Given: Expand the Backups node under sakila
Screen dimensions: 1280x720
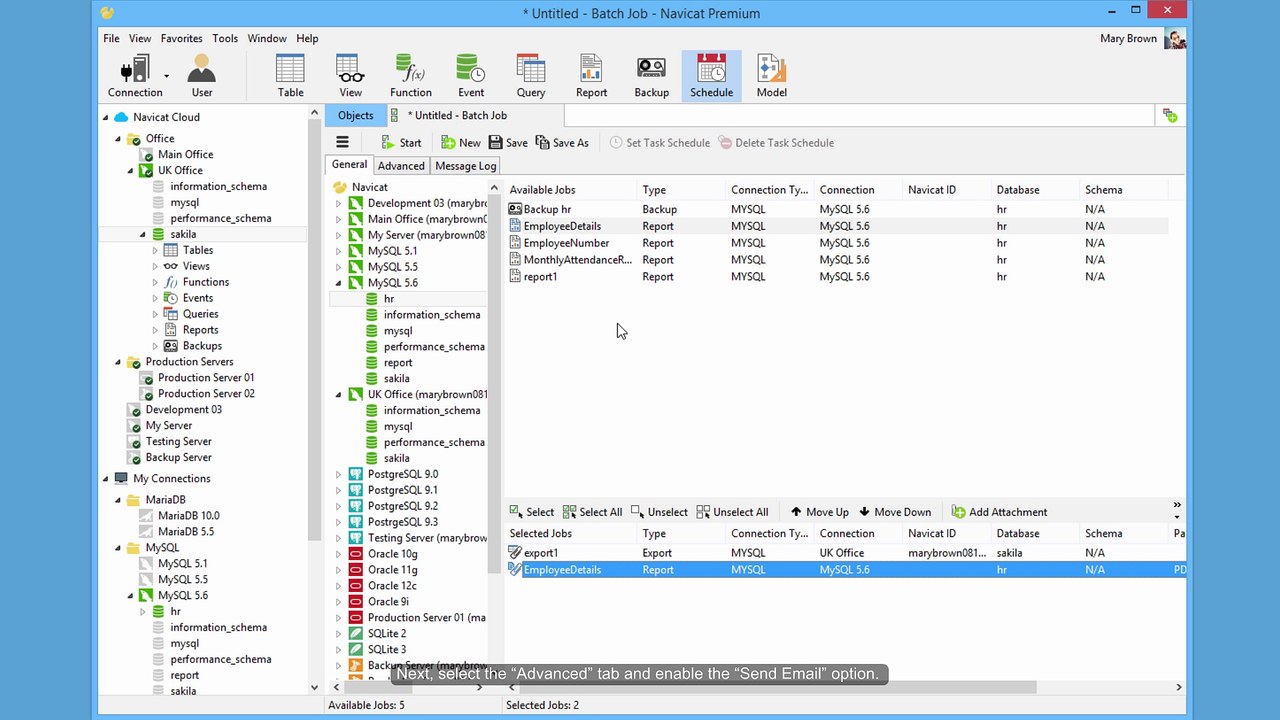Looking at the screenshot, I should click(155, 346).
